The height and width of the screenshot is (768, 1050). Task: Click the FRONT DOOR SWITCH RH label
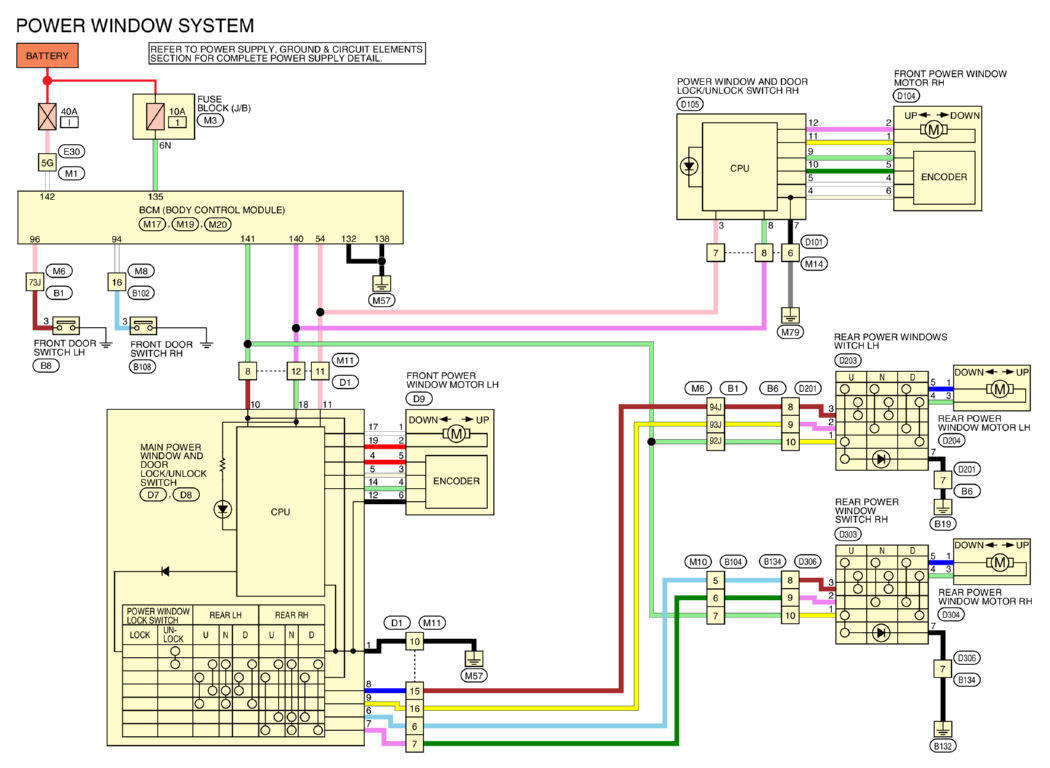coord(161,349)
